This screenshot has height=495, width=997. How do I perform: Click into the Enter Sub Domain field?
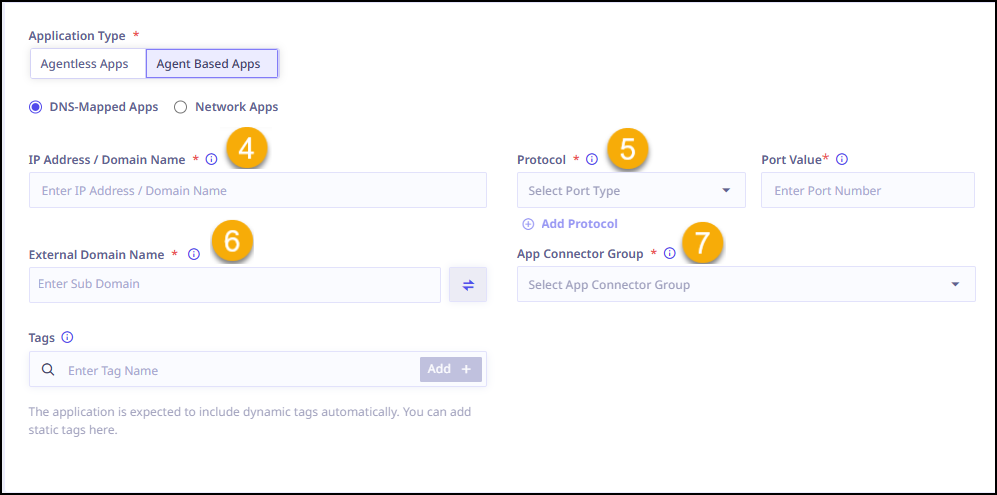235,285
